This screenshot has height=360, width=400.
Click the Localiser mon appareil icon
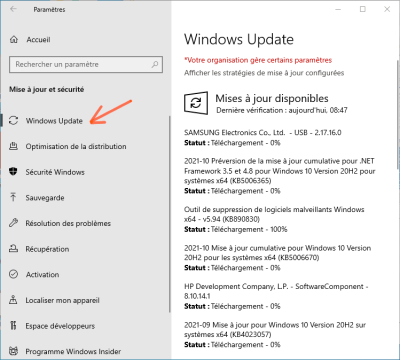pos(13,300)
